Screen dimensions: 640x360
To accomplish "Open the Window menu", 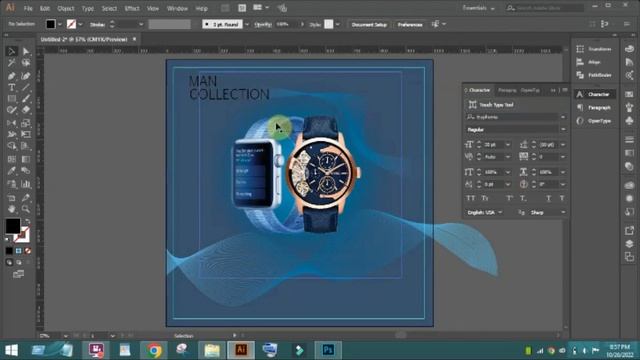I will point(177,8).
